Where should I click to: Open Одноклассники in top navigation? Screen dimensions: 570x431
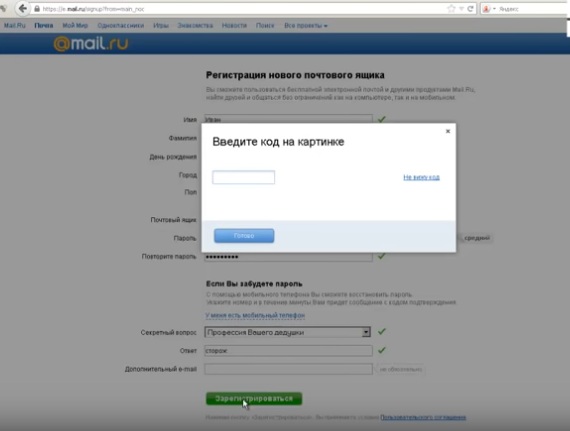[121, 25]
